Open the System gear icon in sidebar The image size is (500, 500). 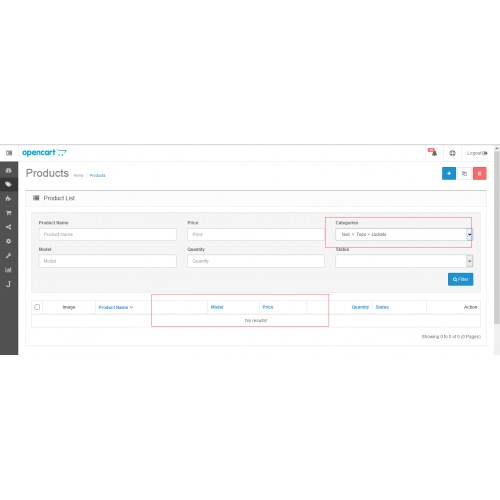(x=9, y=241)
